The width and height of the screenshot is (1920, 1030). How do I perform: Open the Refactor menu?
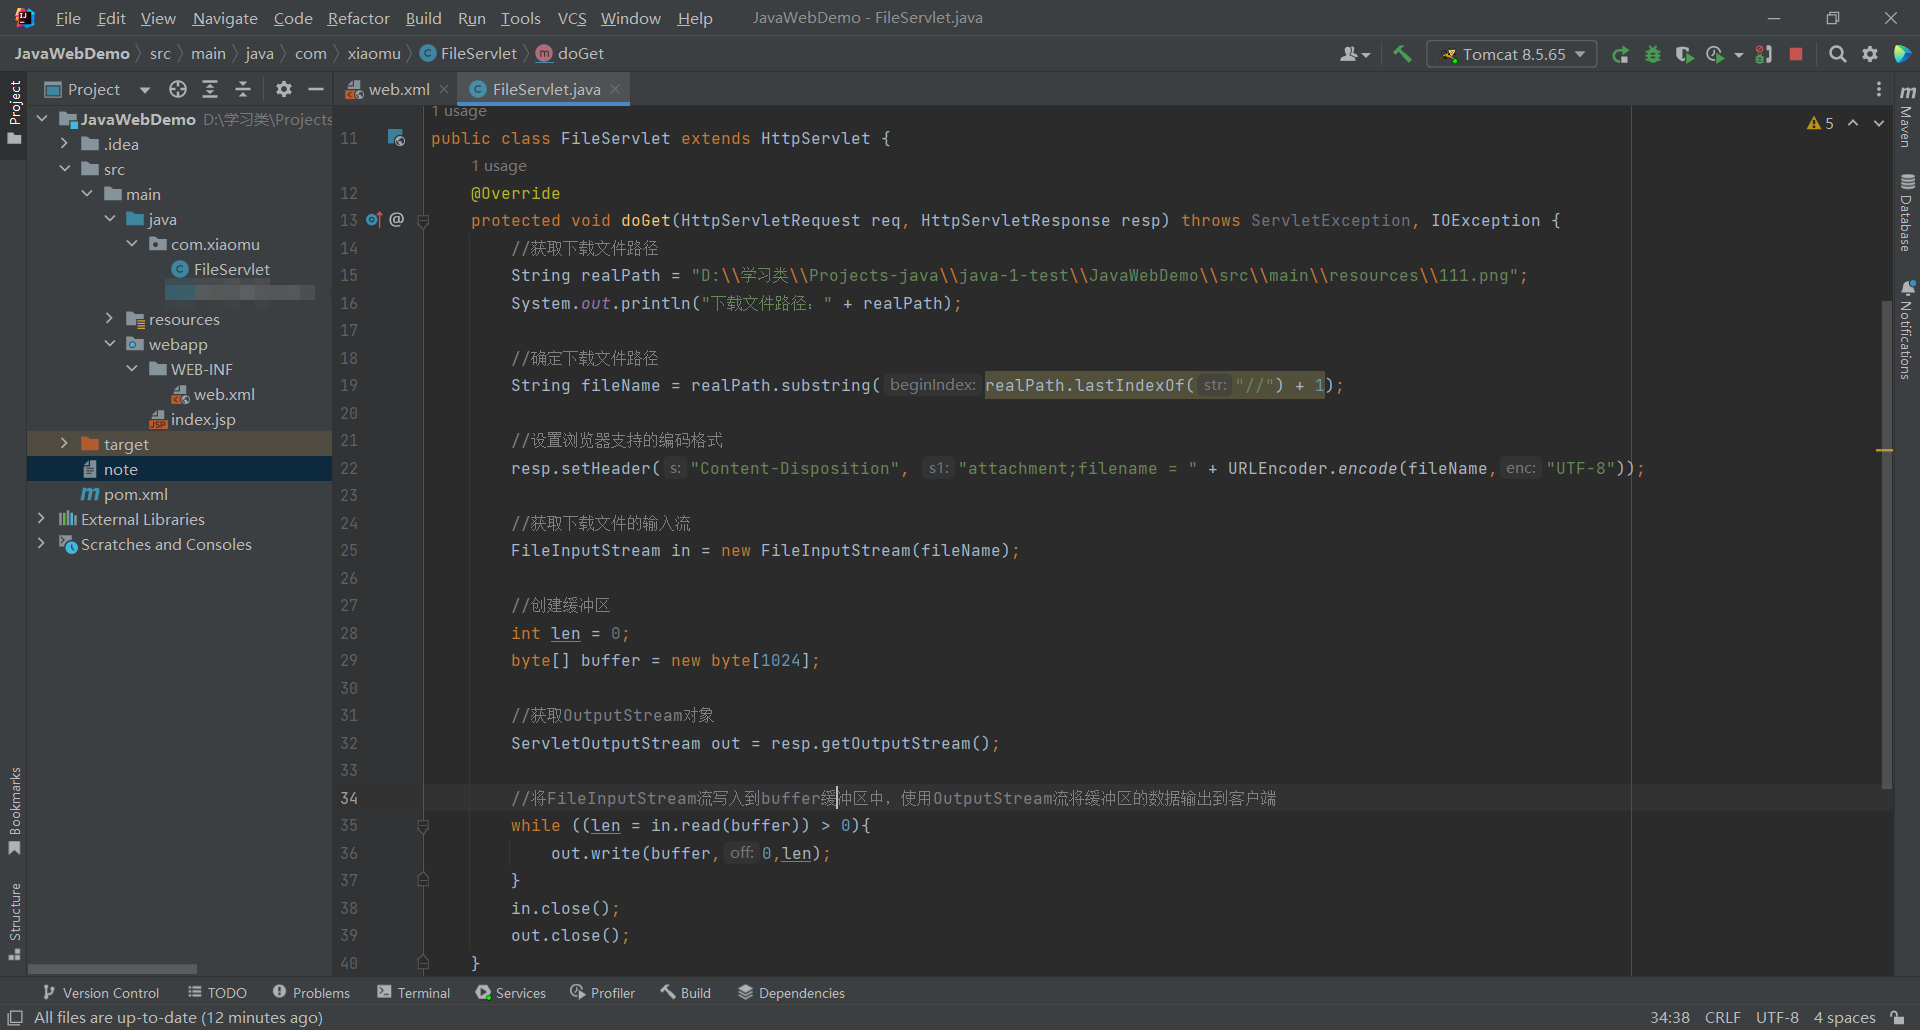coord(358,18)
